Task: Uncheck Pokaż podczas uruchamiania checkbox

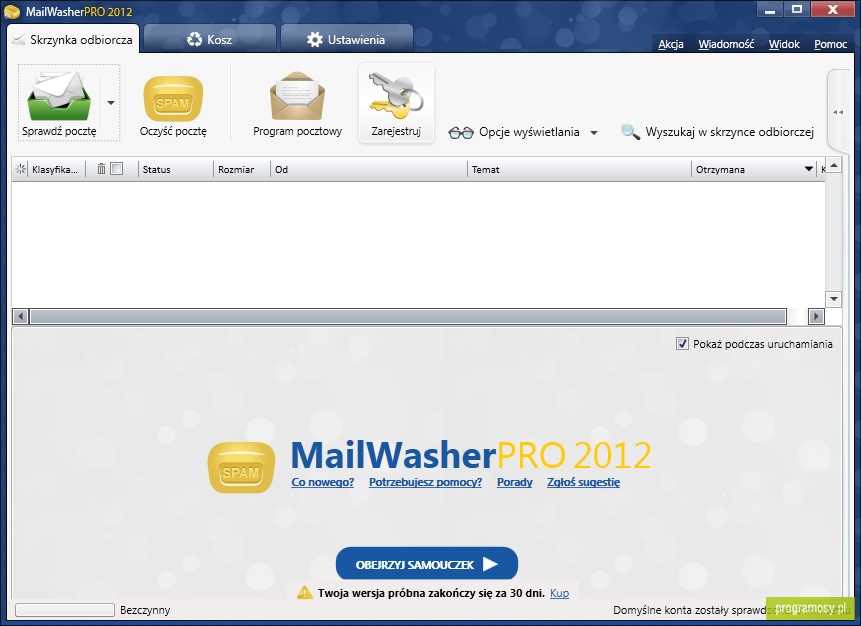Action: pyautogui.click(x=682, y=344)
